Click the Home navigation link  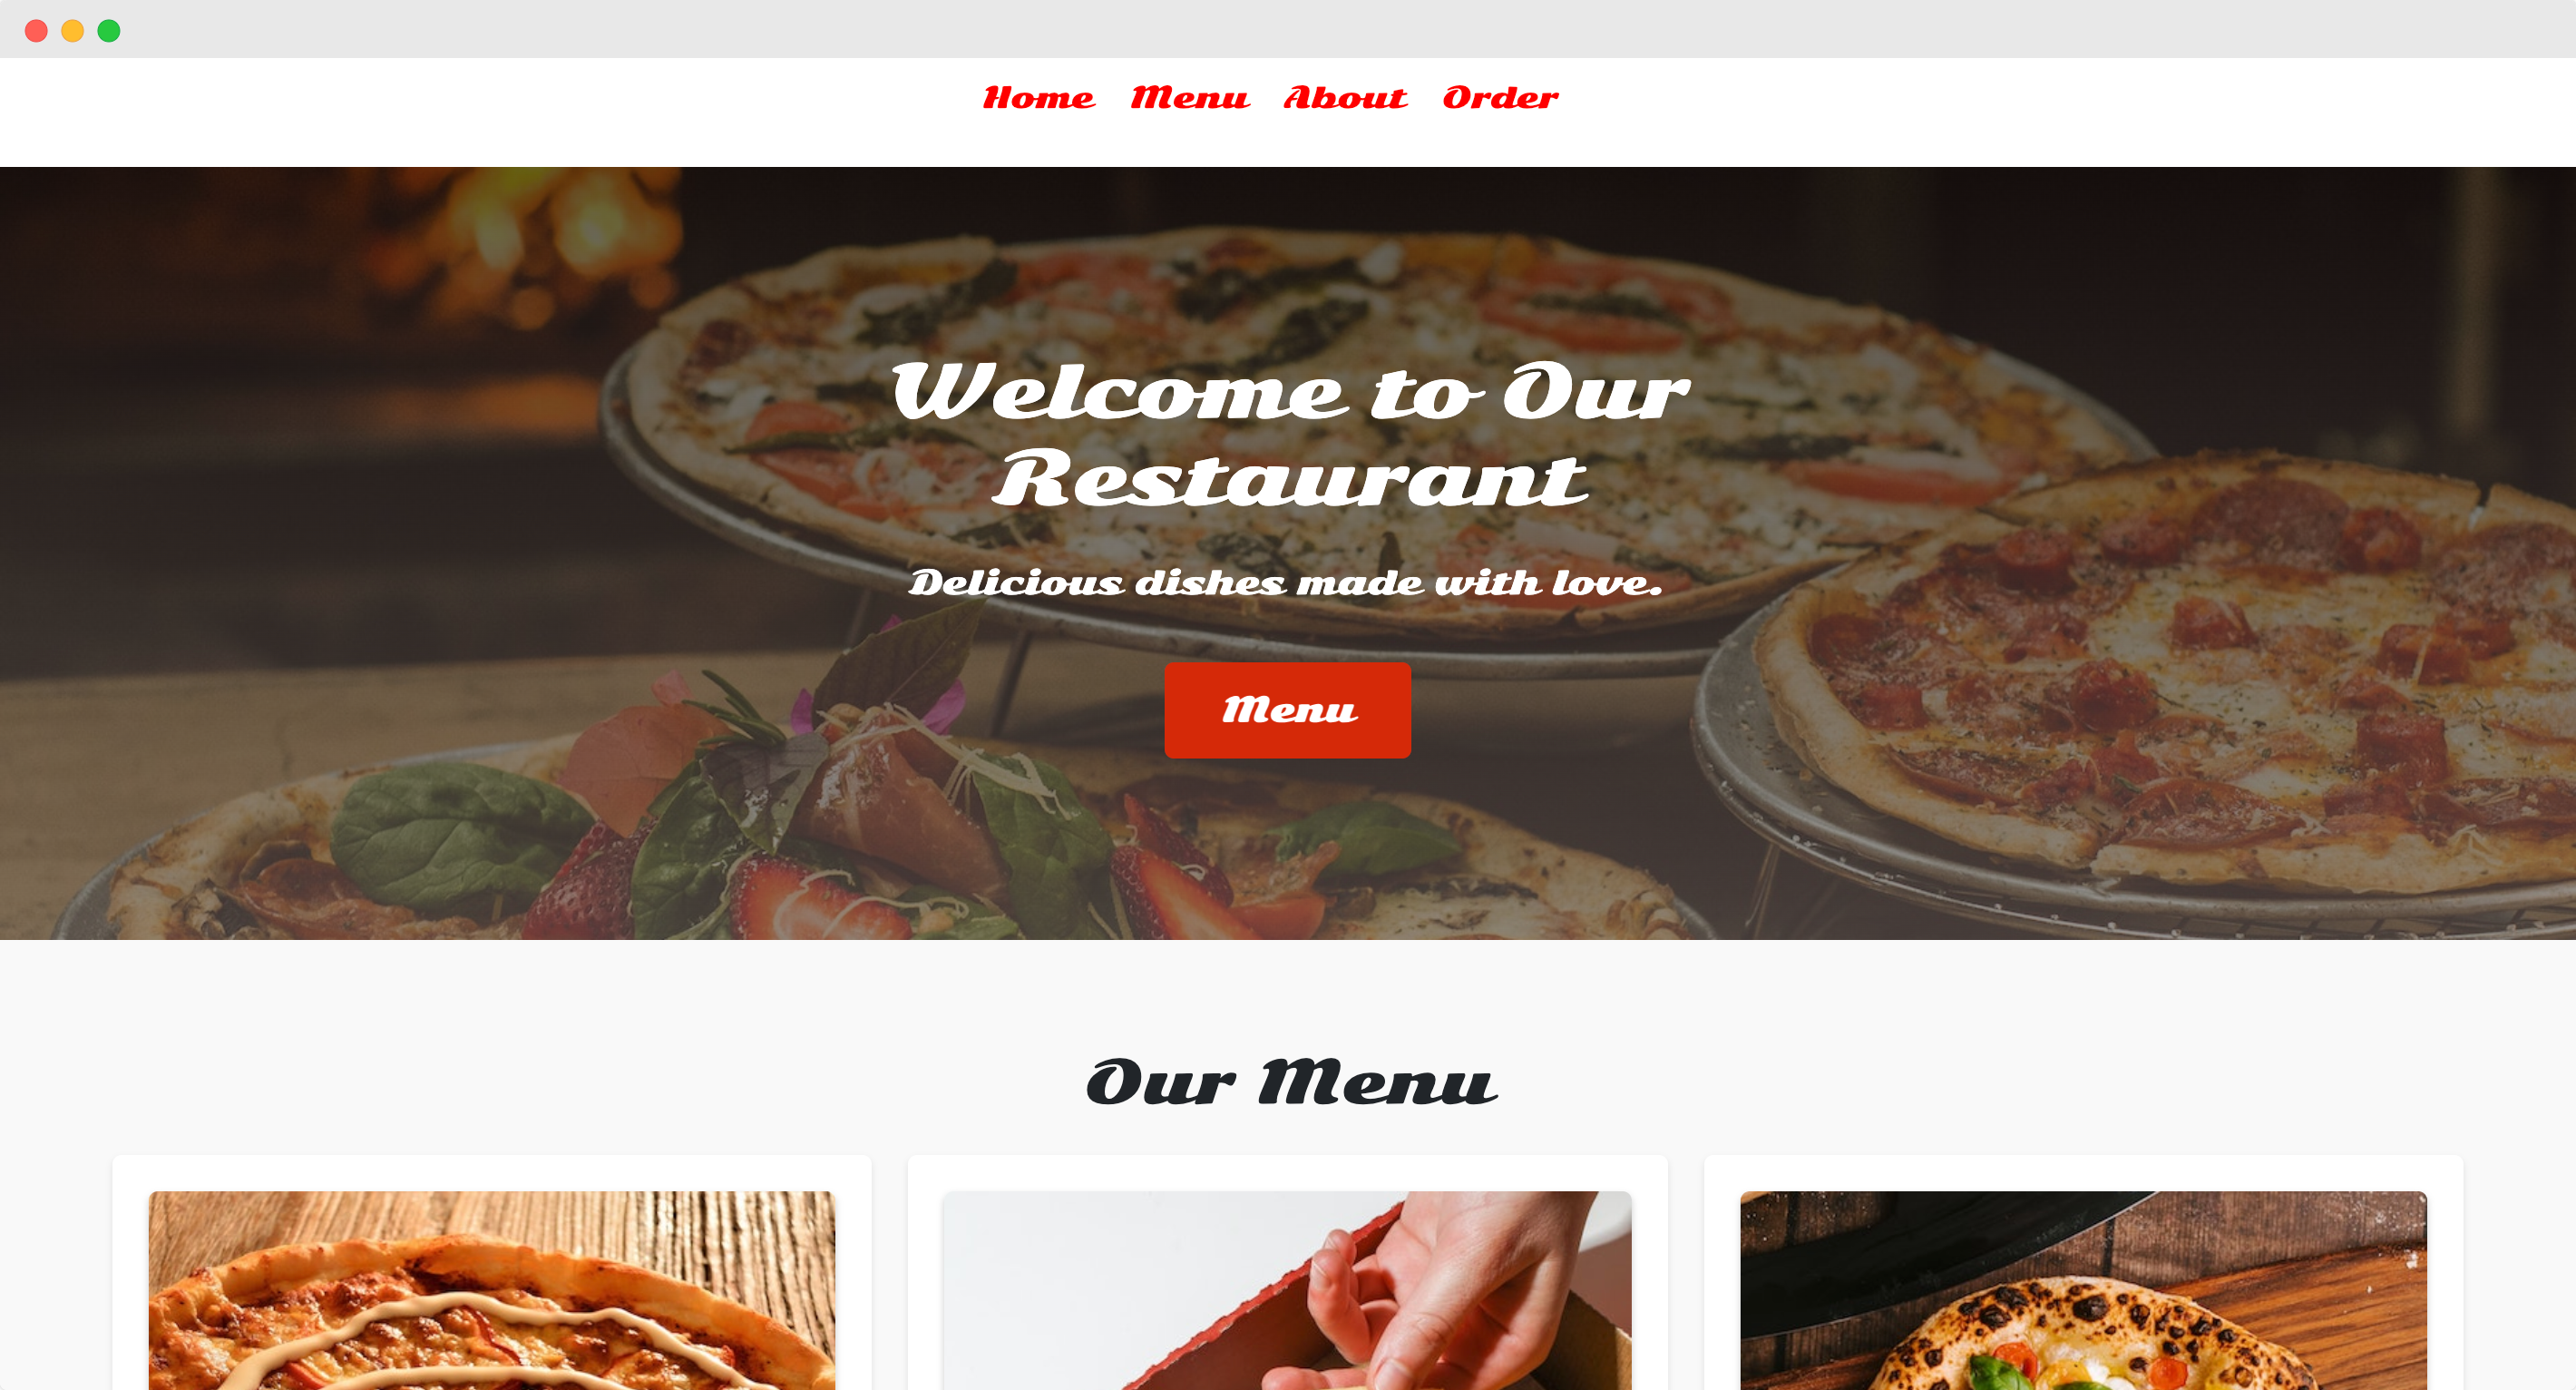click(1035, 98)
